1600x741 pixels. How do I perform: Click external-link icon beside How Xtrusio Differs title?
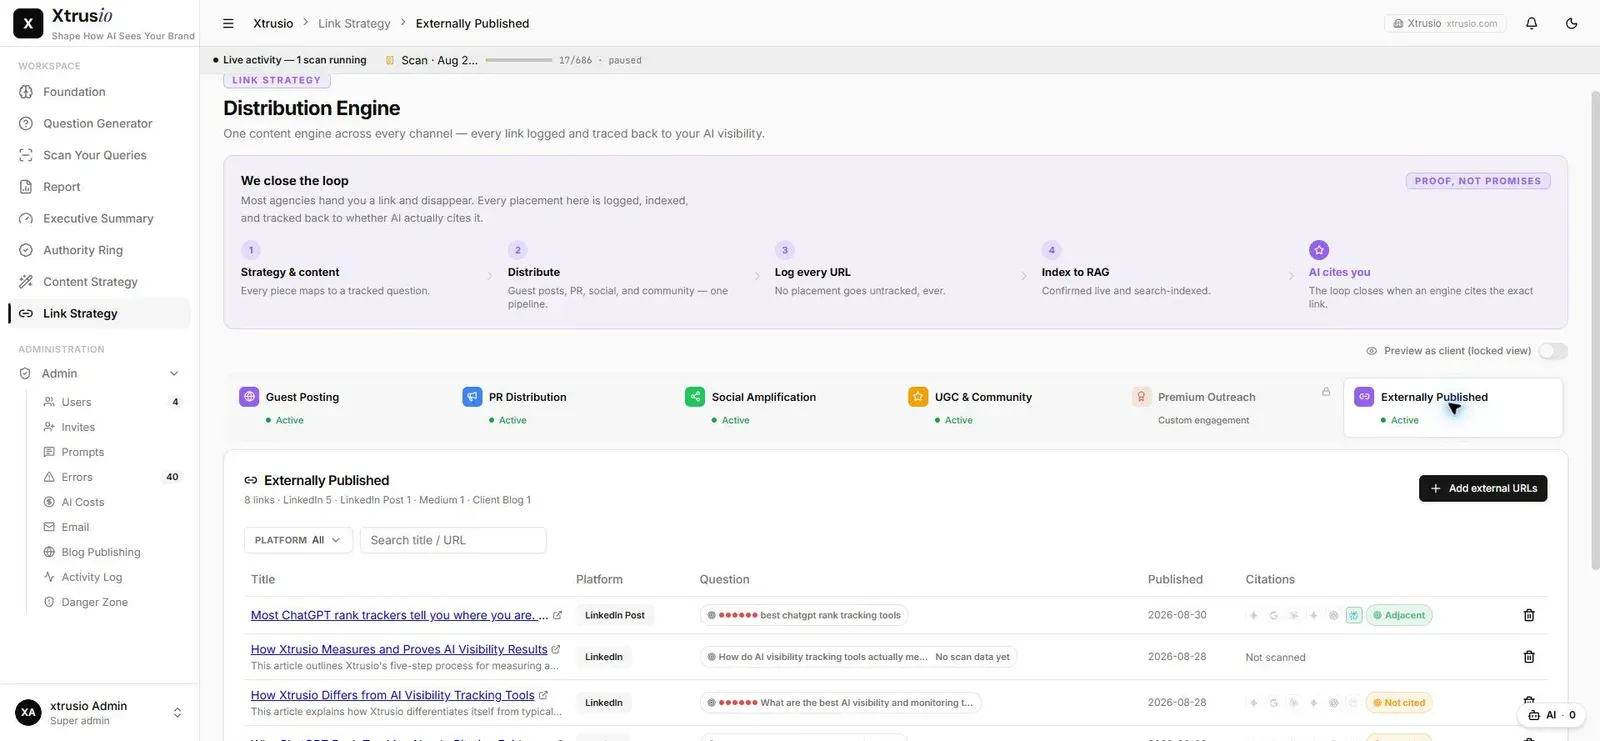click(x=544, y=695)
